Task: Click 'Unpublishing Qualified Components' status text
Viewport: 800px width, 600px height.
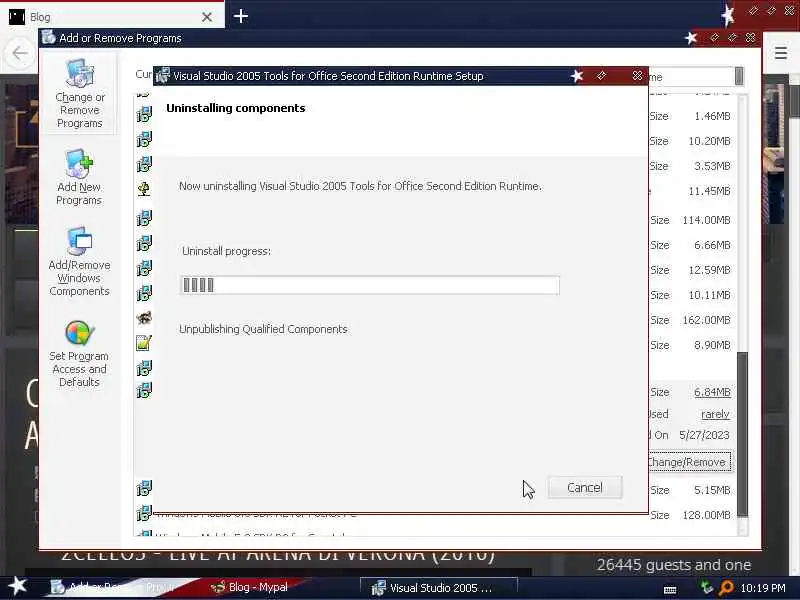Action: pos(263,329)
